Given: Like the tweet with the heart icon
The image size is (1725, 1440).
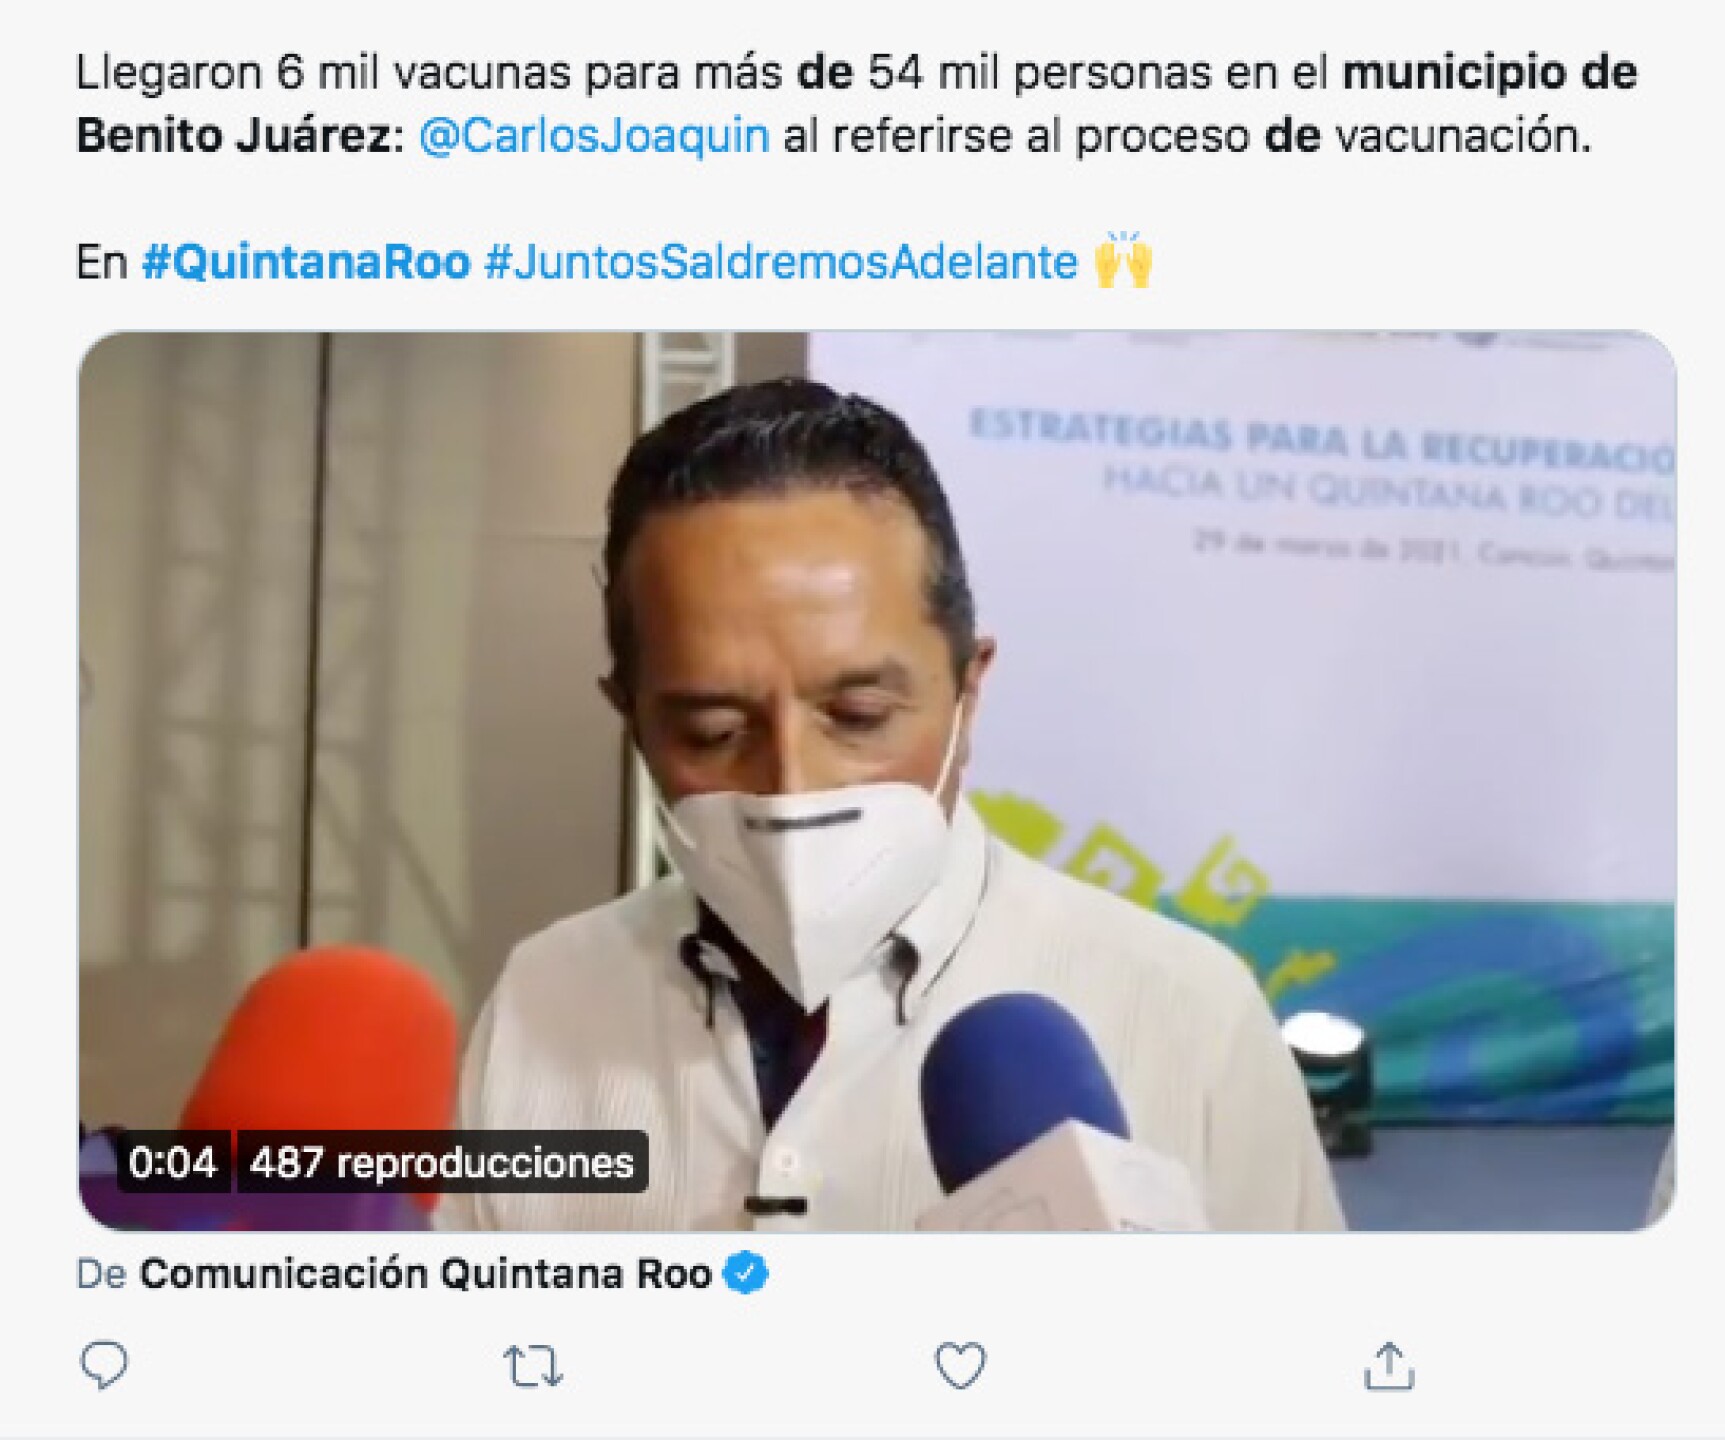Looking at the screenshot, I should pyautogui.click(x=960, y=1365).
